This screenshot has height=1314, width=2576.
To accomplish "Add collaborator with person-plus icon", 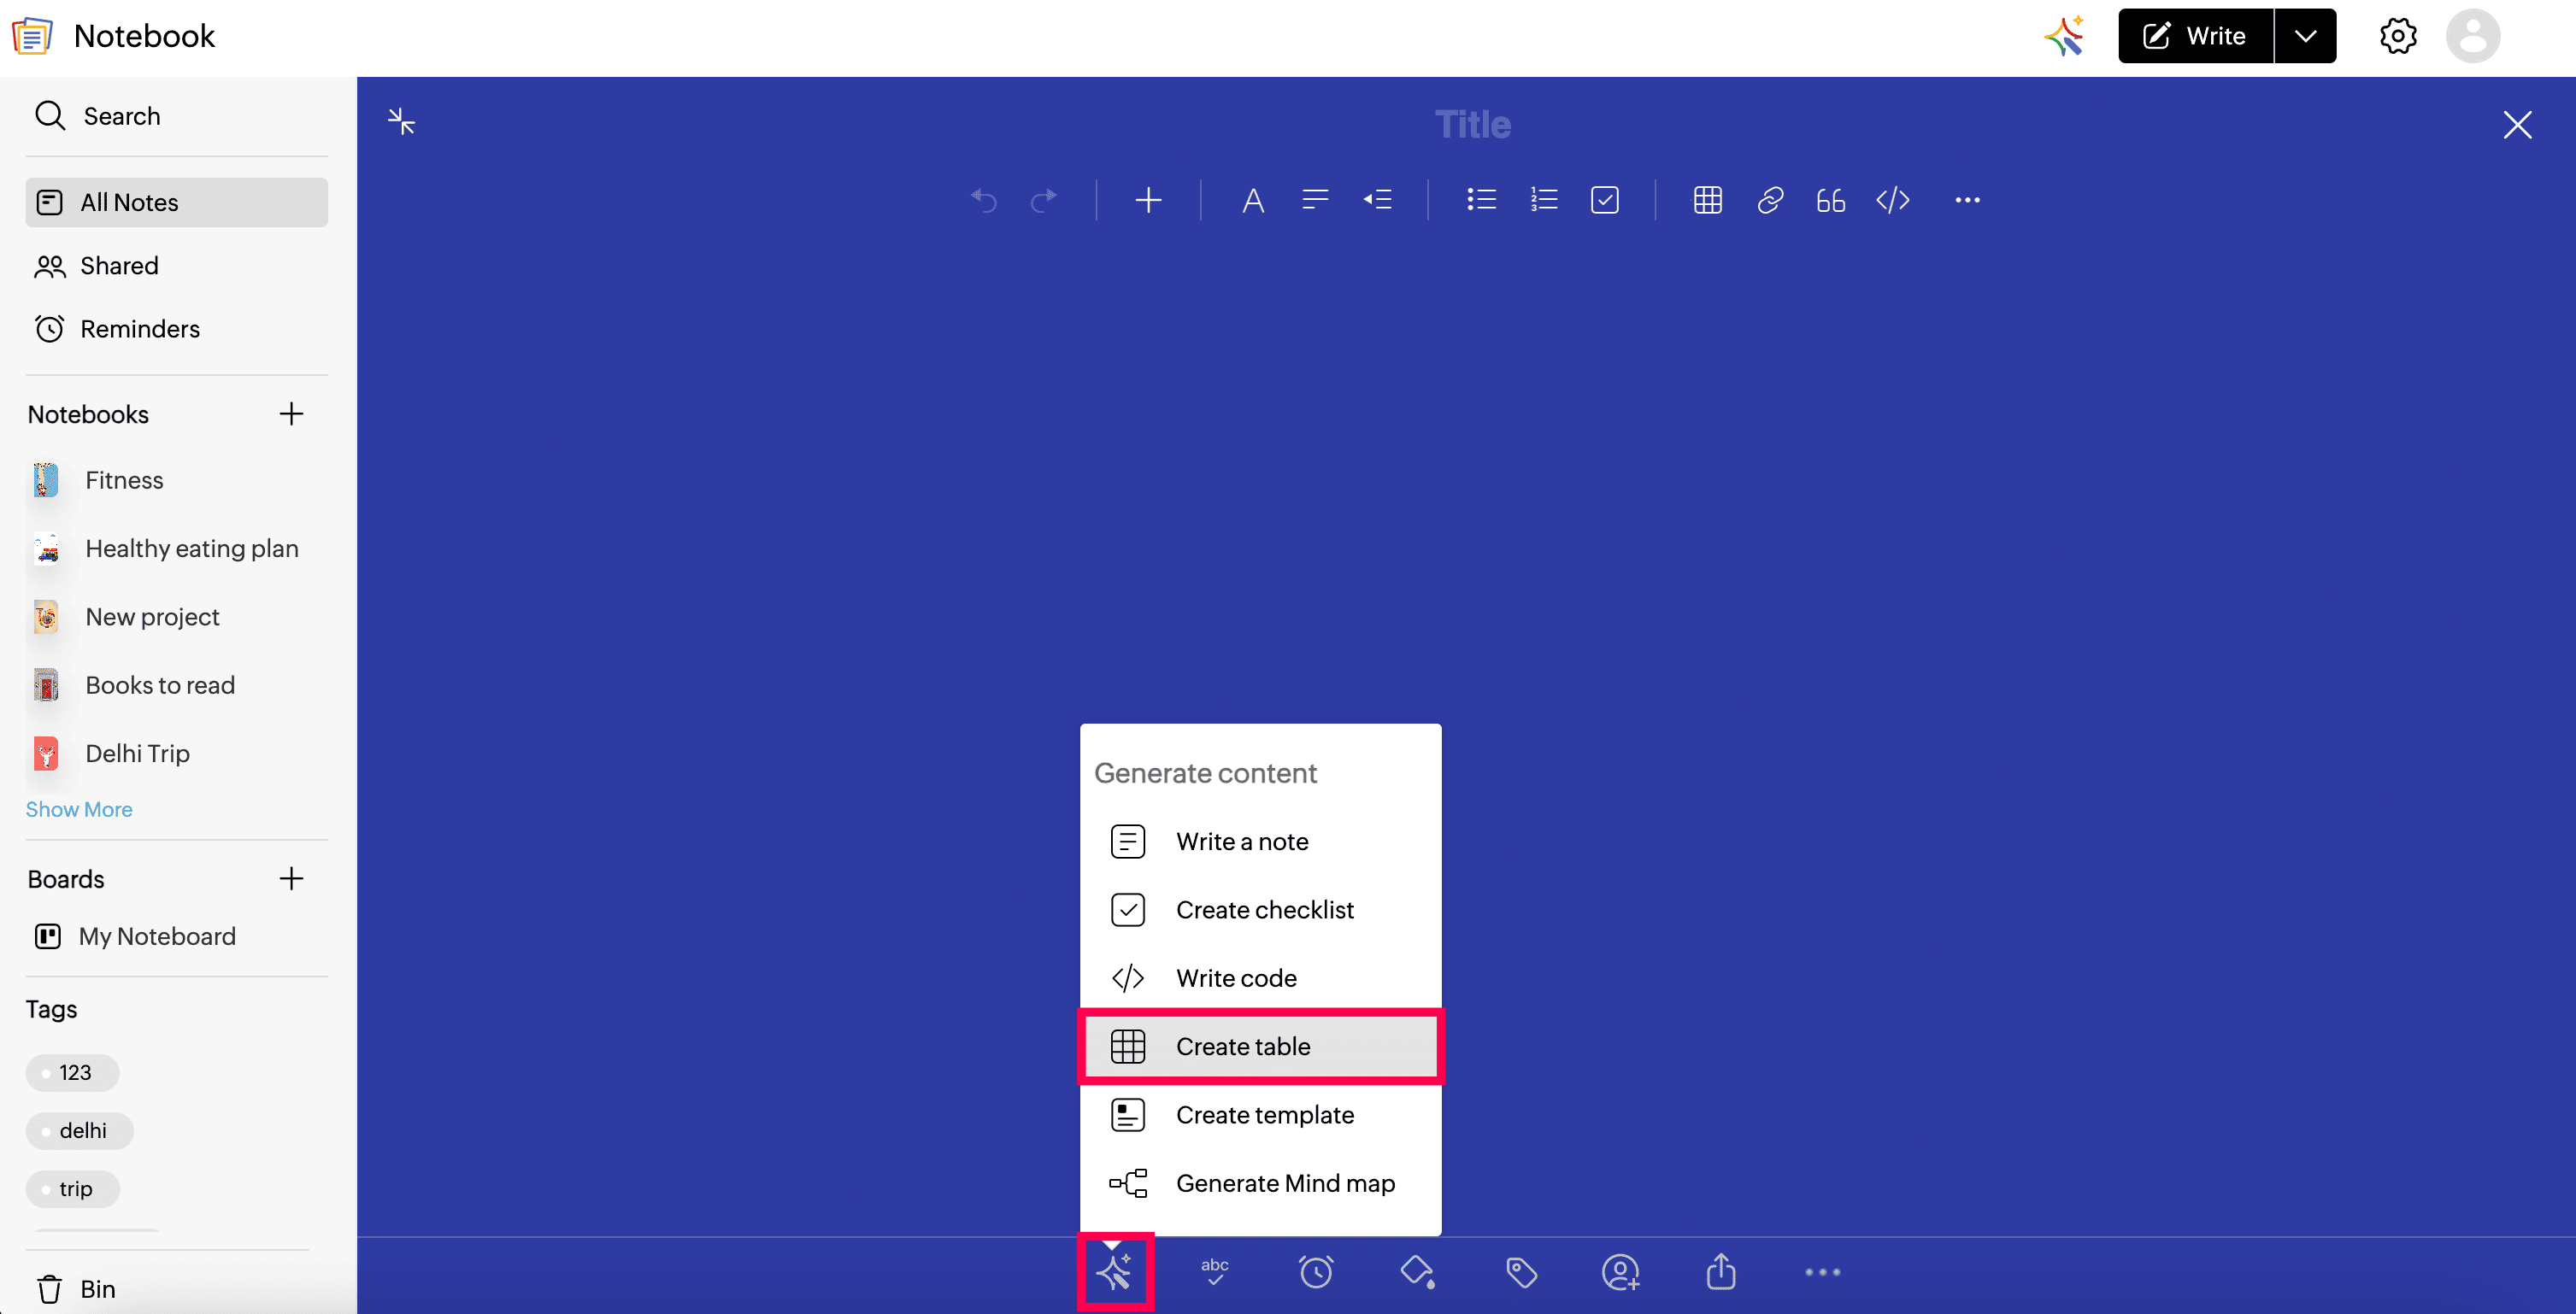I will (1620, 1271).
